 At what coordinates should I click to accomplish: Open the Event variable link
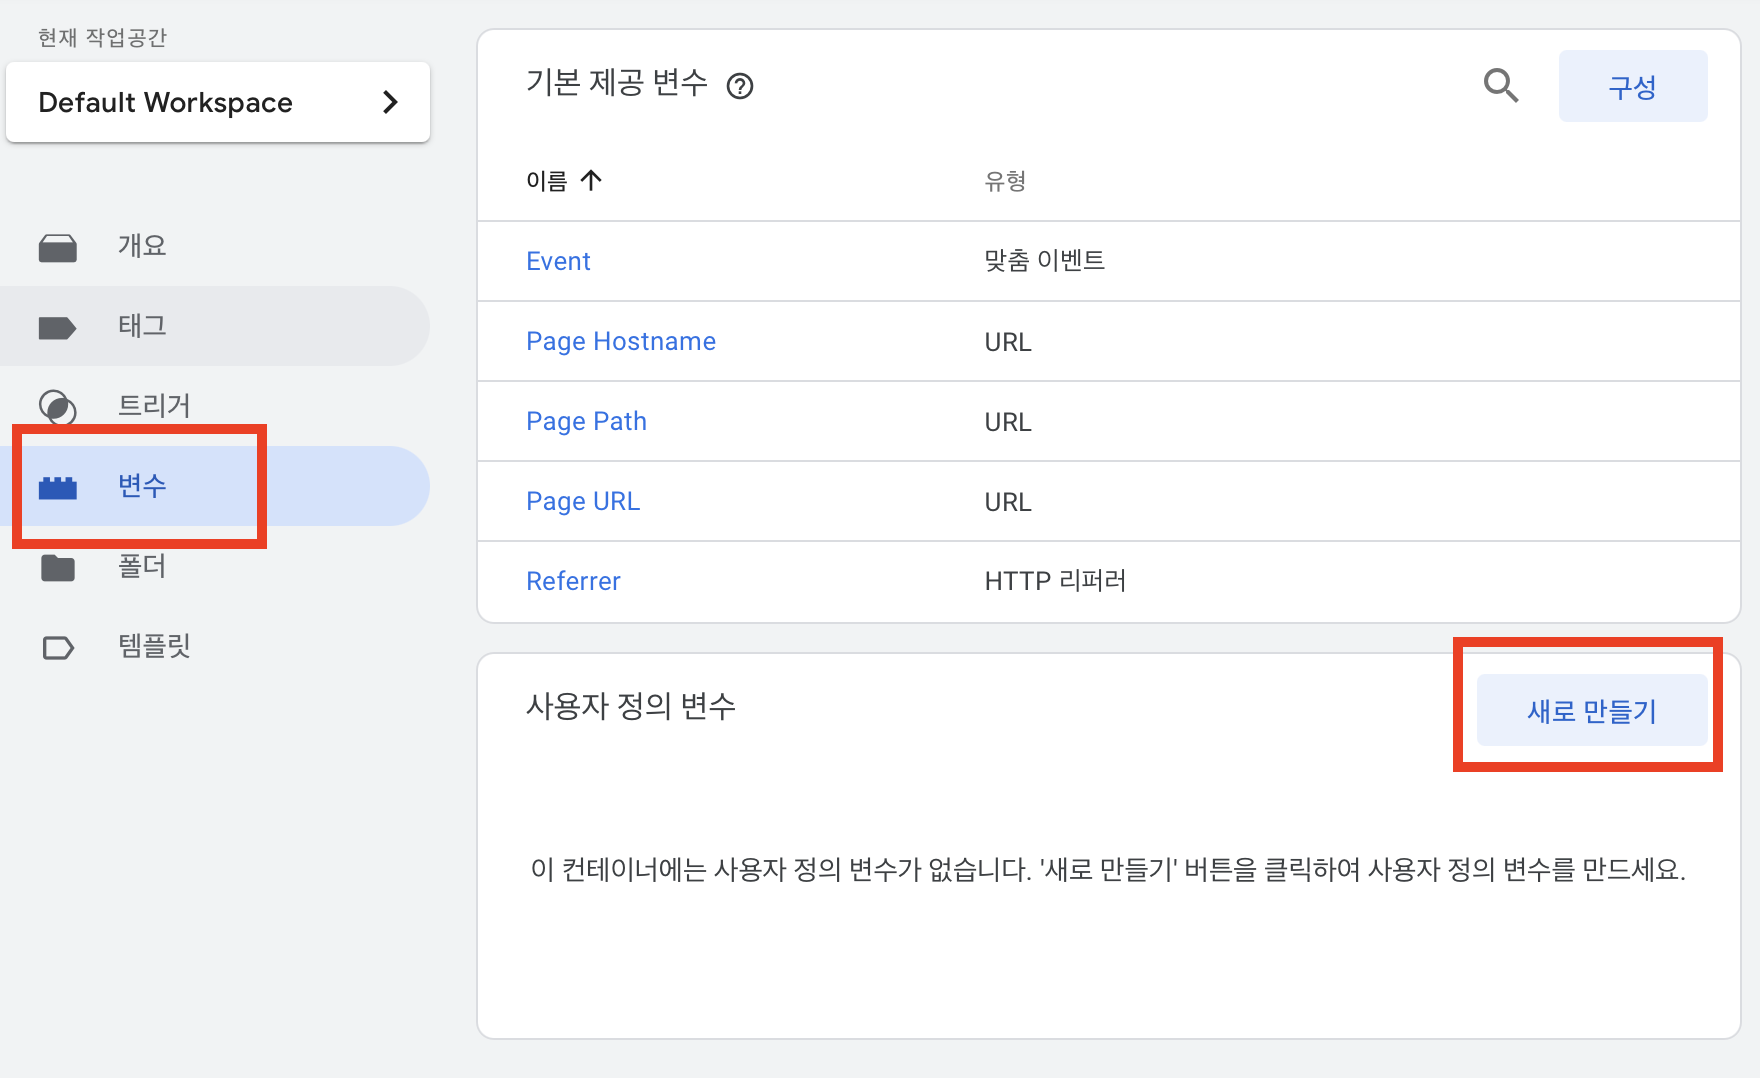[558, 261]
